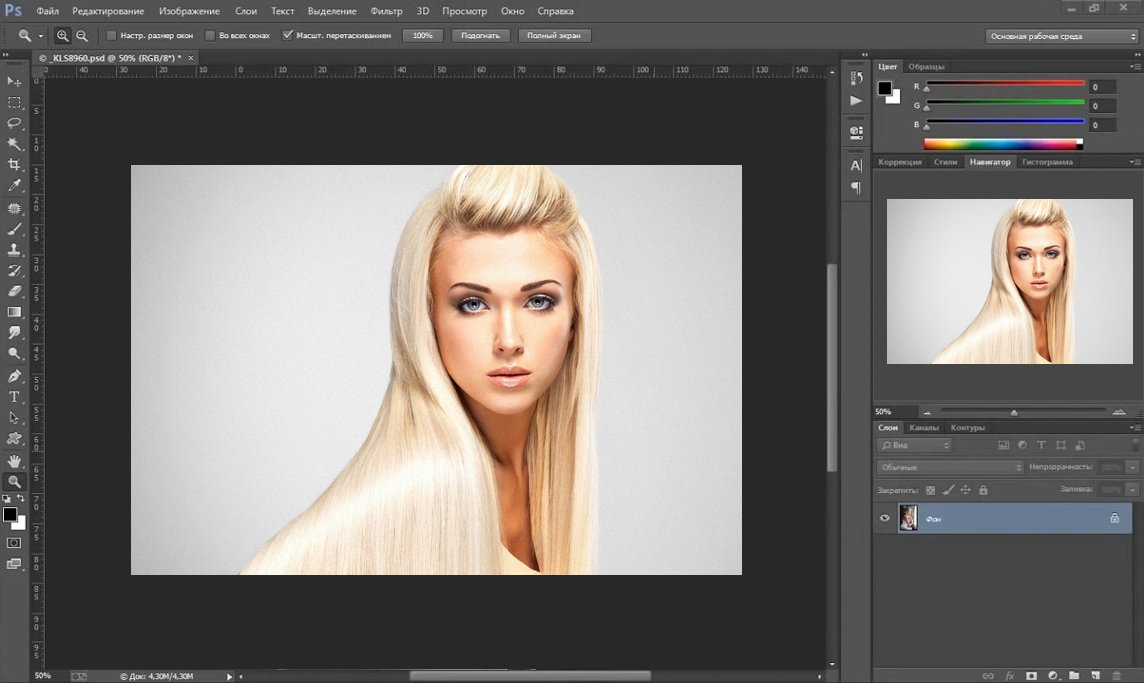The height and width of the screenshot is (683, 1144).
Task: Open the 'Обычные' blend mode dropdown
Action: [950, 467]
